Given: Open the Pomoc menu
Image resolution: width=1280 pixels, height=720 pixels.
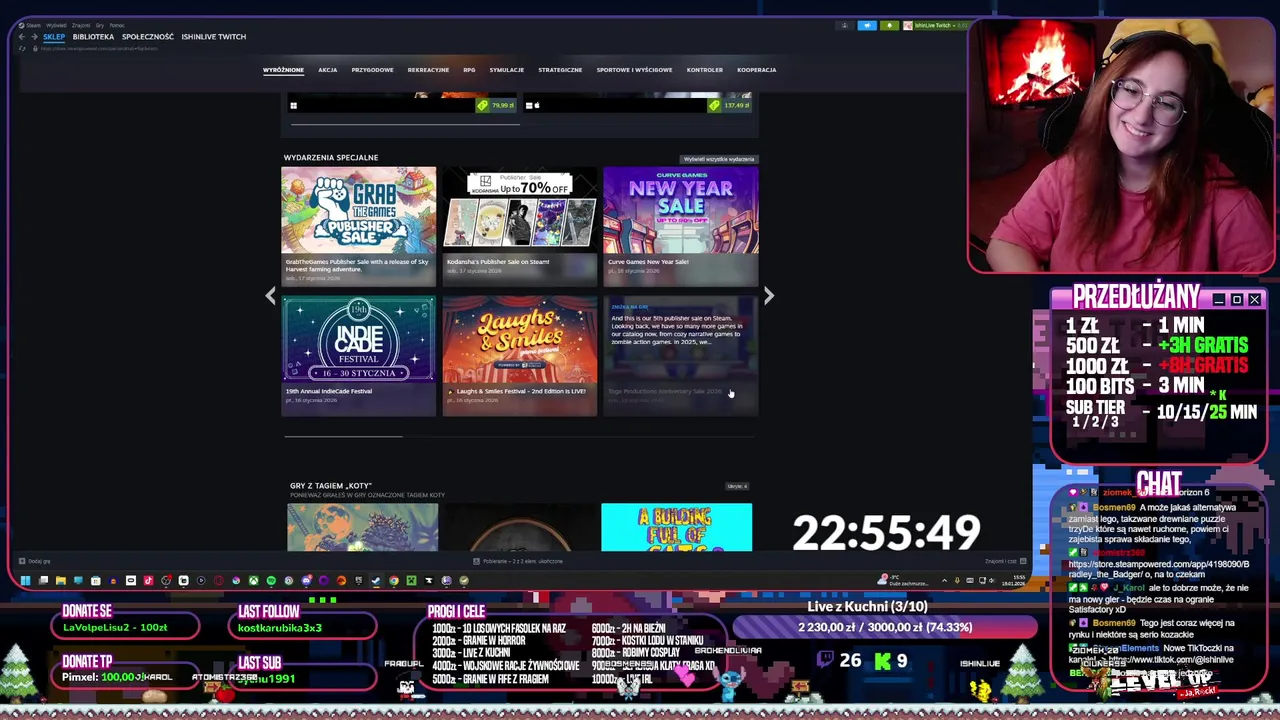Looking at the screenshot, I should coord(117,25).
